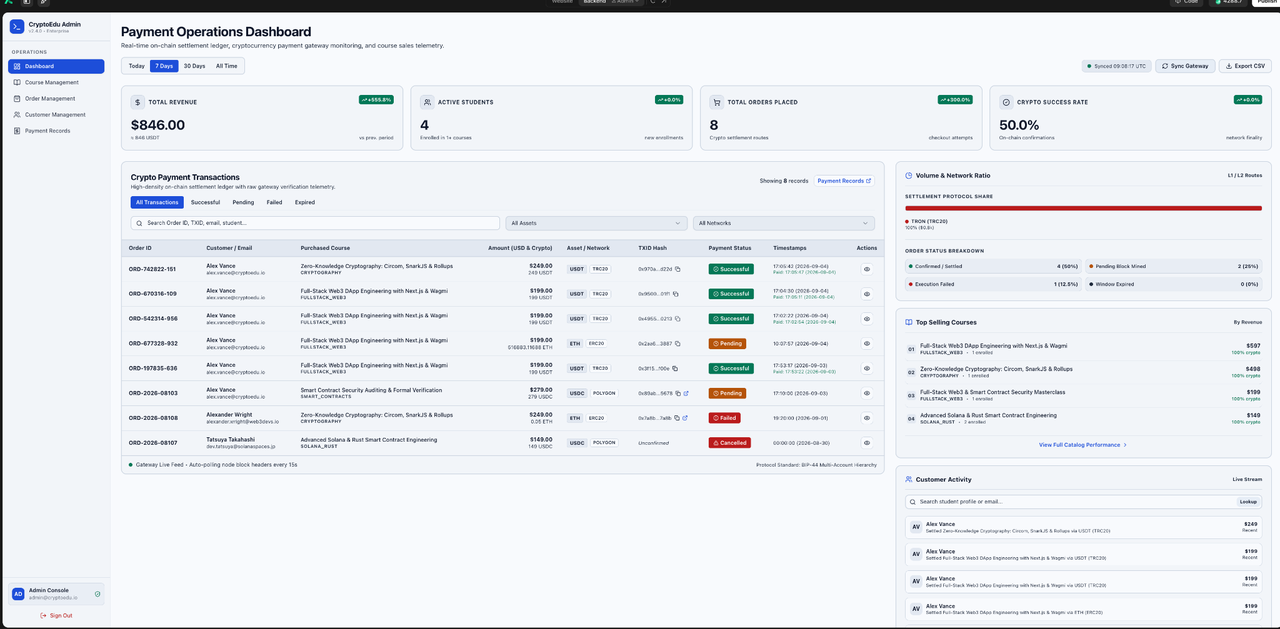This screenshot has width=1280, height=629.
Task: Click Advanced Solana & Rust in Top Selling
Action: (988, 415)
